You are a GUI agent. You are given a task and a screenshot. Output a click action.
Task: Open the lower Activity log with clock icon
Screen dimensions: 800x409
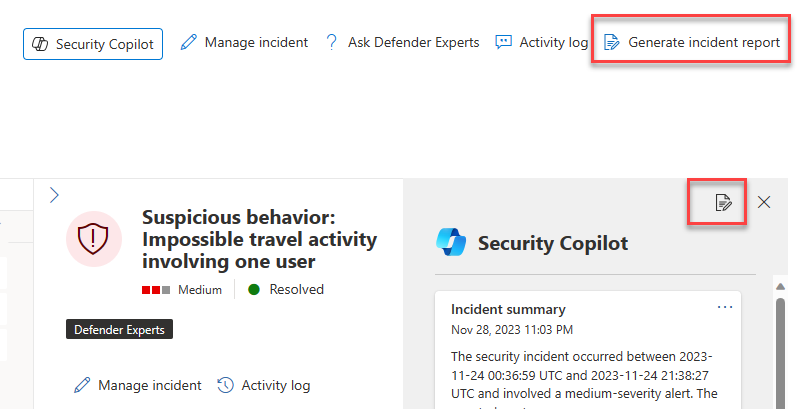click(264, 385)
